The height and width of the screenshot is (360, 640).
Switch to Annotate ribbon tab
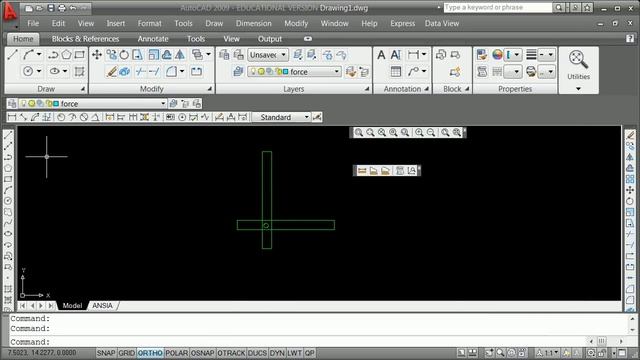(x=153, y=39)
